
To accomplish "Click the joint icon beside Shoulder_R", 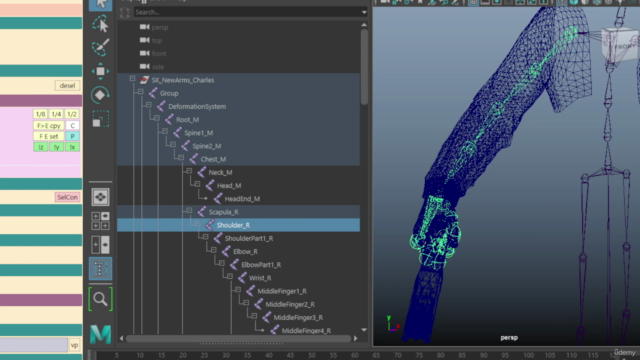I will coord(210,225).
